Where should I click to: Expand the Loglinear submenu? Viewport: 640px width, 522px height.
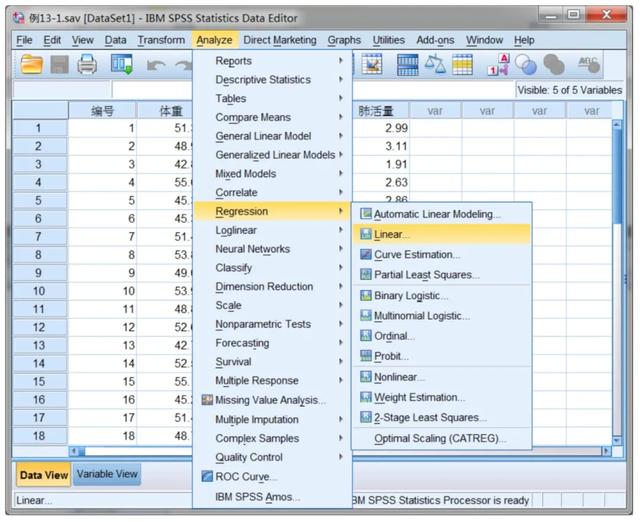click(x=272, y=230)
